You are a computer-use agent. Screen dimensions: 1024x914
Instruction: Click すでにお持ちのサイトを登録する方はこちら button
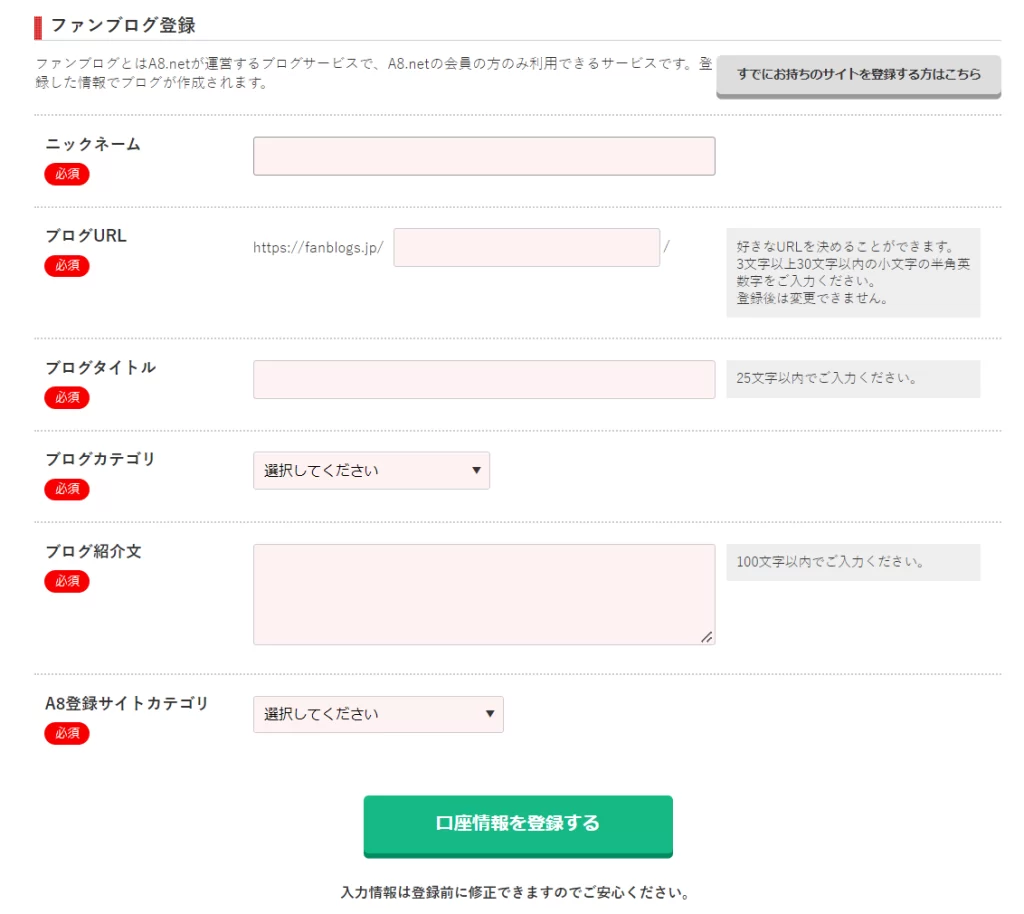coord(858,75)
